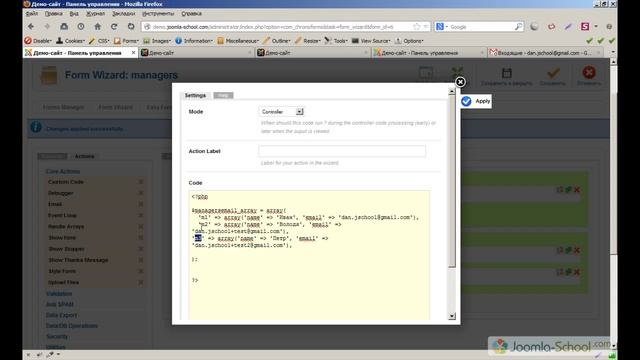Bookmark the page with the star icon

click(x=416, y=27)
